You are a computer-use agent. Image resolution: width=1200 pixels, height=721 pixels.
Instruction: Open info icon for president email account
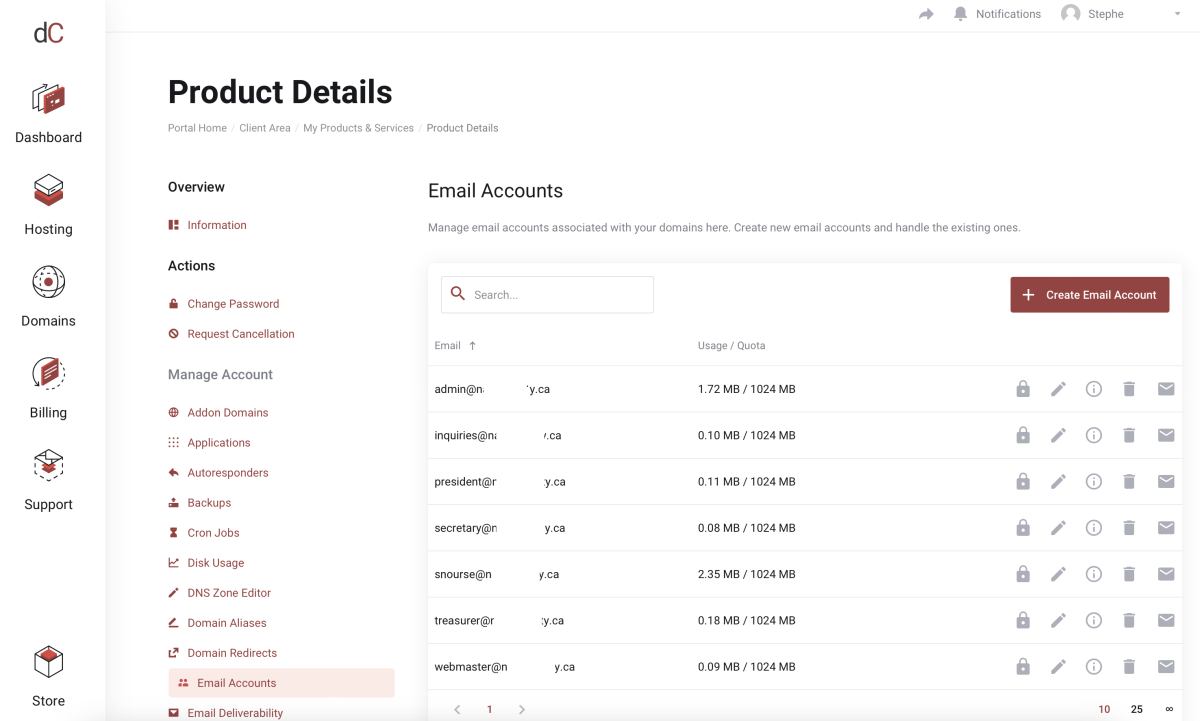(1094, 481)
